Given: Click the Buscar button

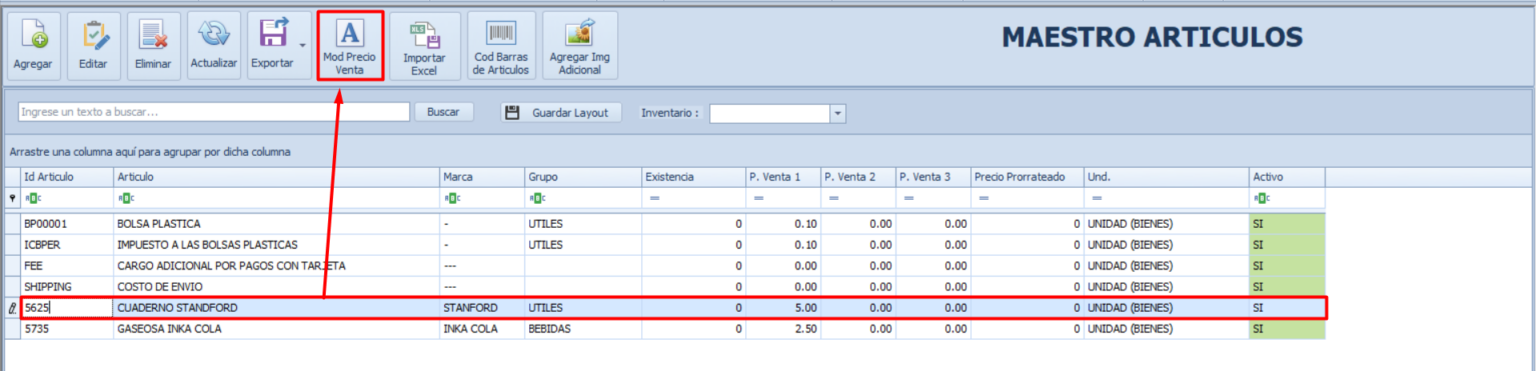Looking at the screenshot, I should [443, 112].
